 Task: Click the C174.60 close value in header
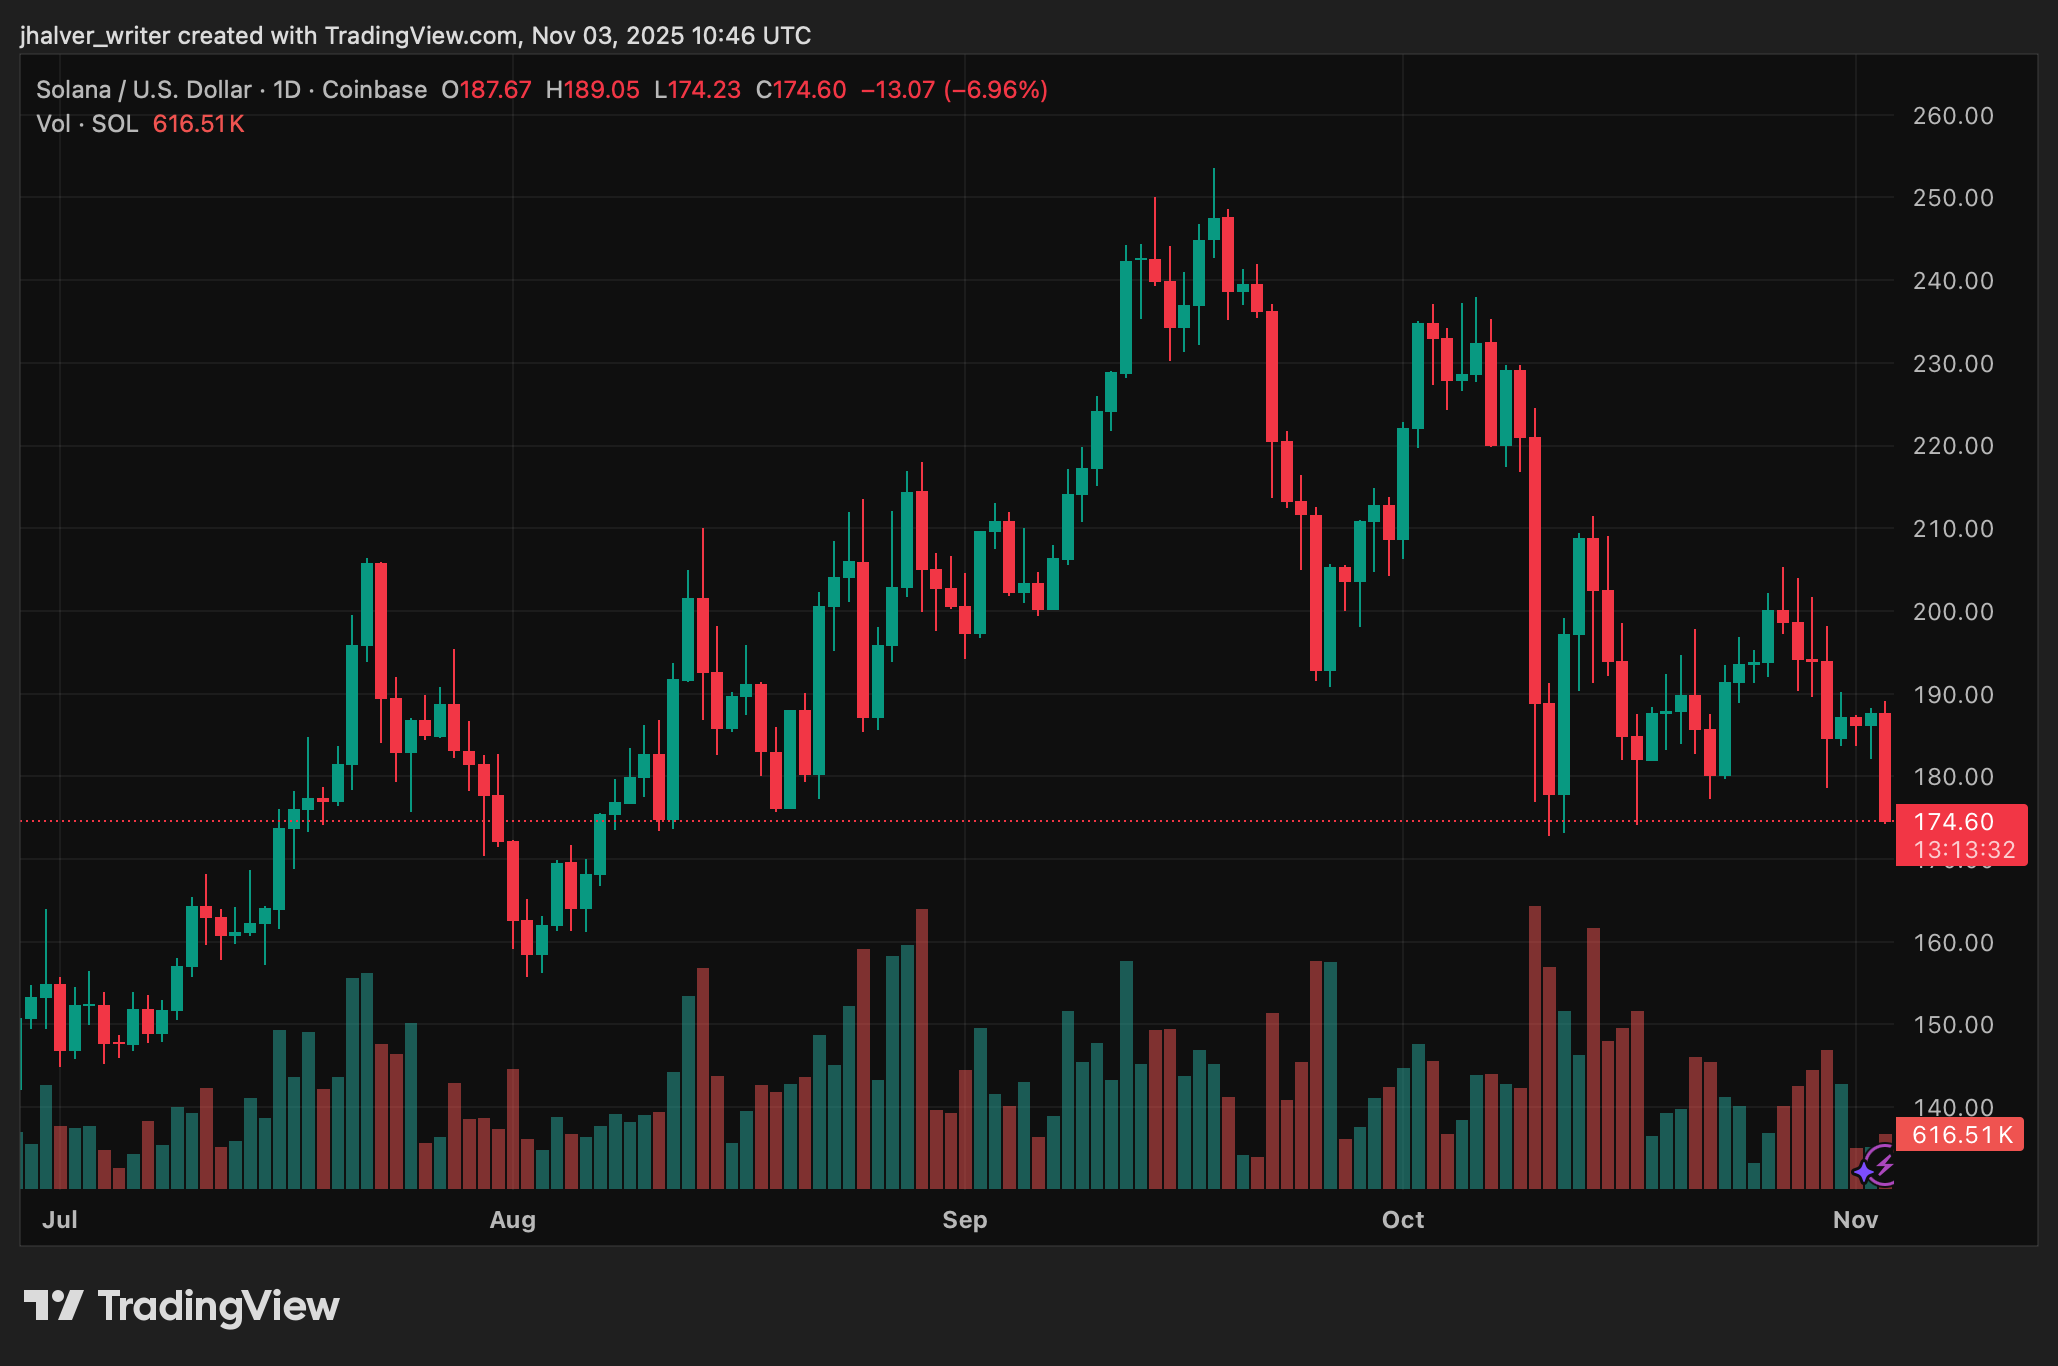(x=801, y=90)
